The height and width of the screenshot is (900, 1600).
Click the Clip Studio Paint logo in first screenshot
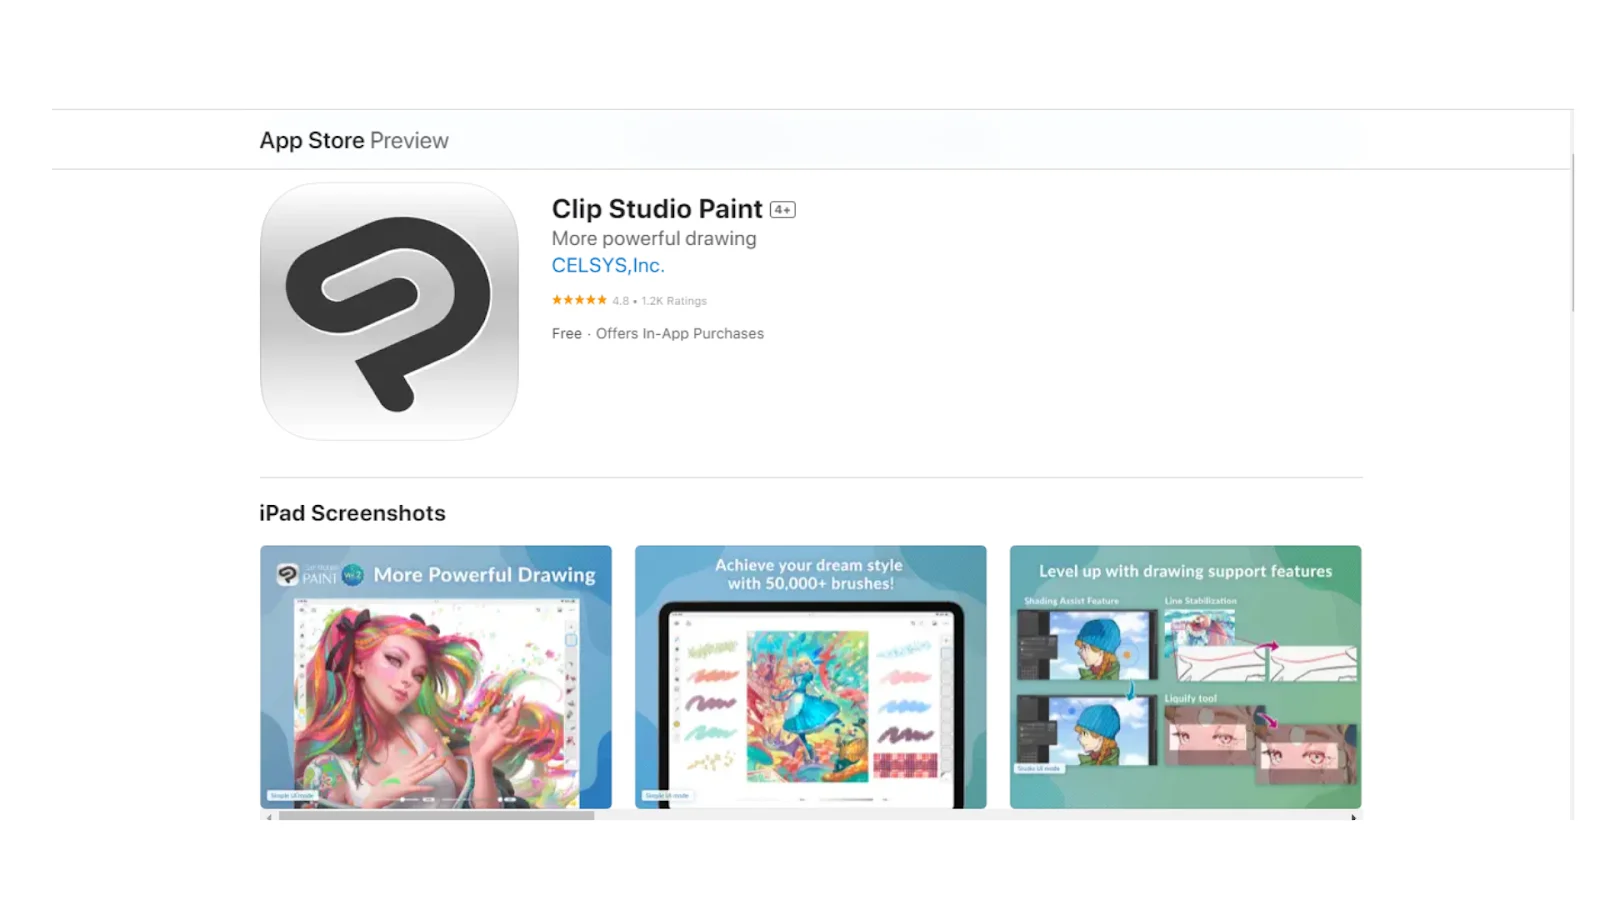click(x=287, y=574)
